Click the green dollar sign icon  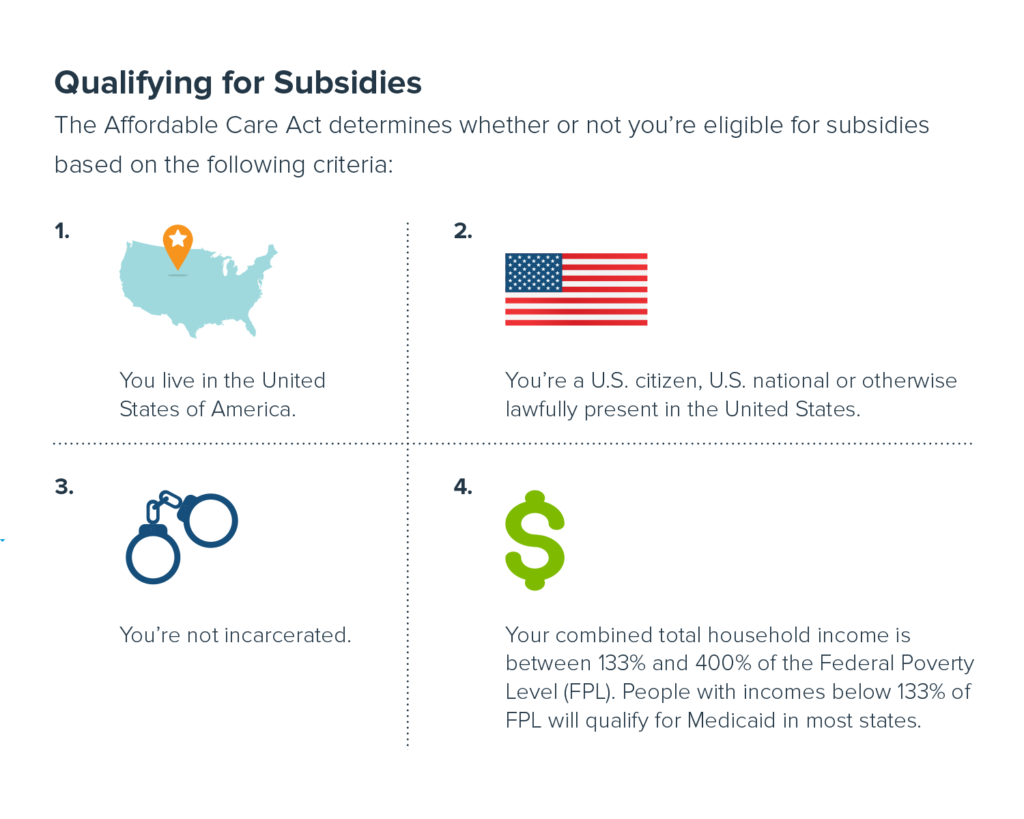[x=535, y=540]
